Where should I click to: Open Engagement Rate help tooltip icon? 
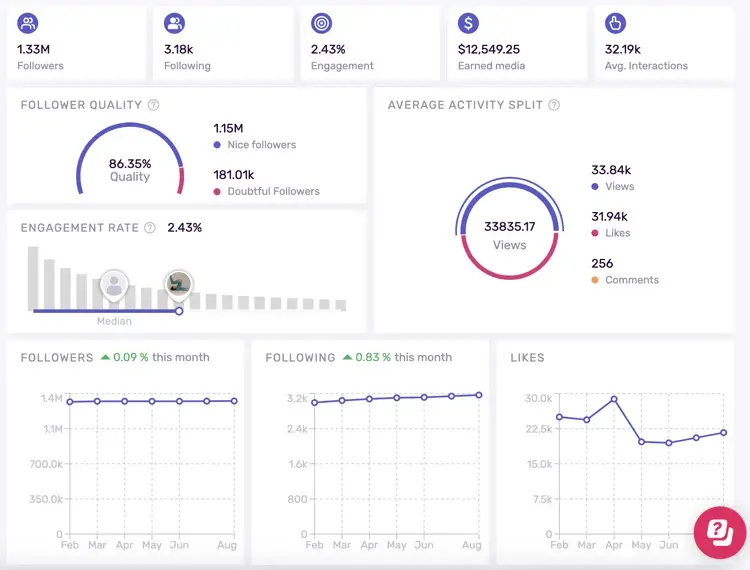pos(150,228)
